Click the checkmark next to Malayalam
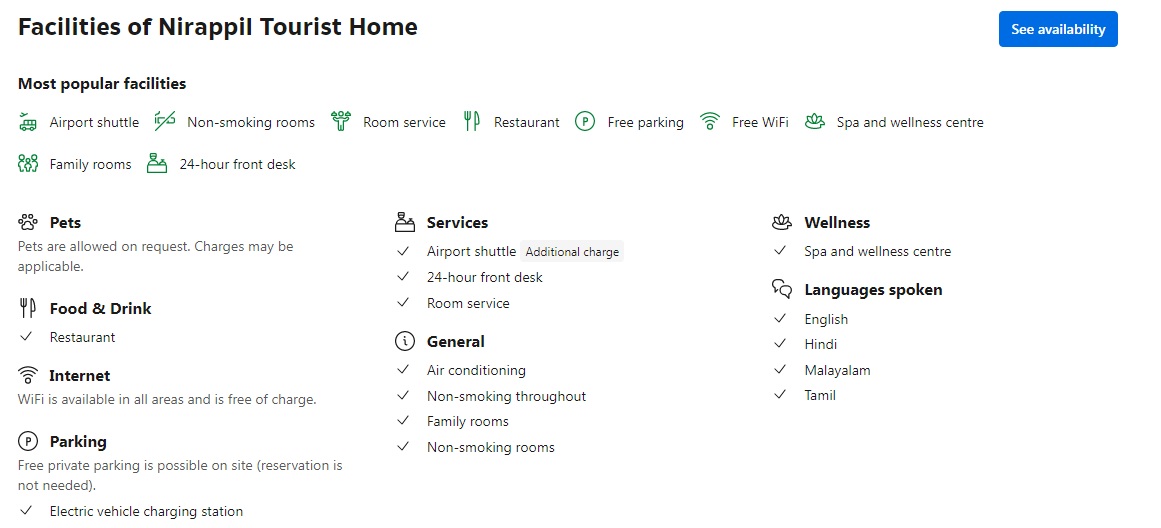Image resolution: width=1161 pixels, height=528 pixels. click(781, 370)
